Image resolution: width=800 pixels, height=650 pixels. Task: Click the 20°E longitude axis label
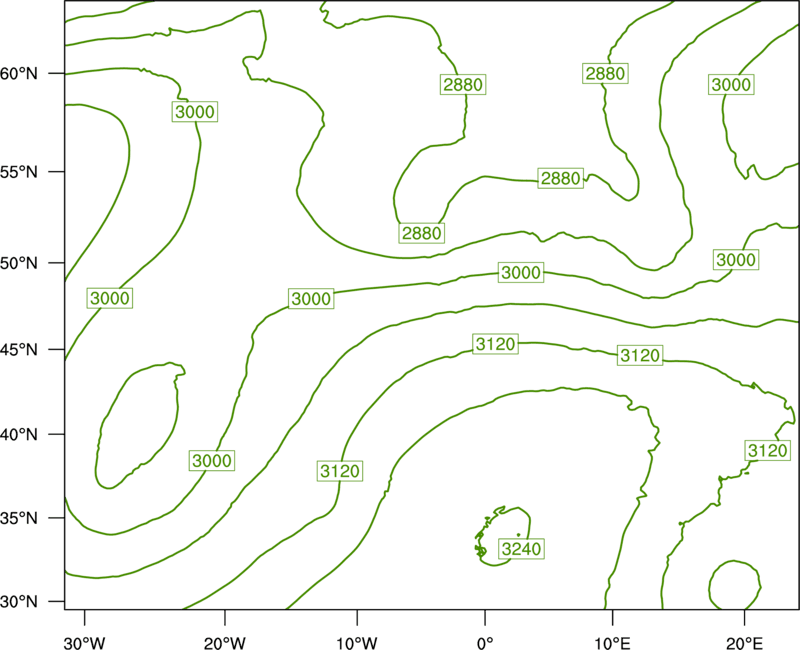744,643
